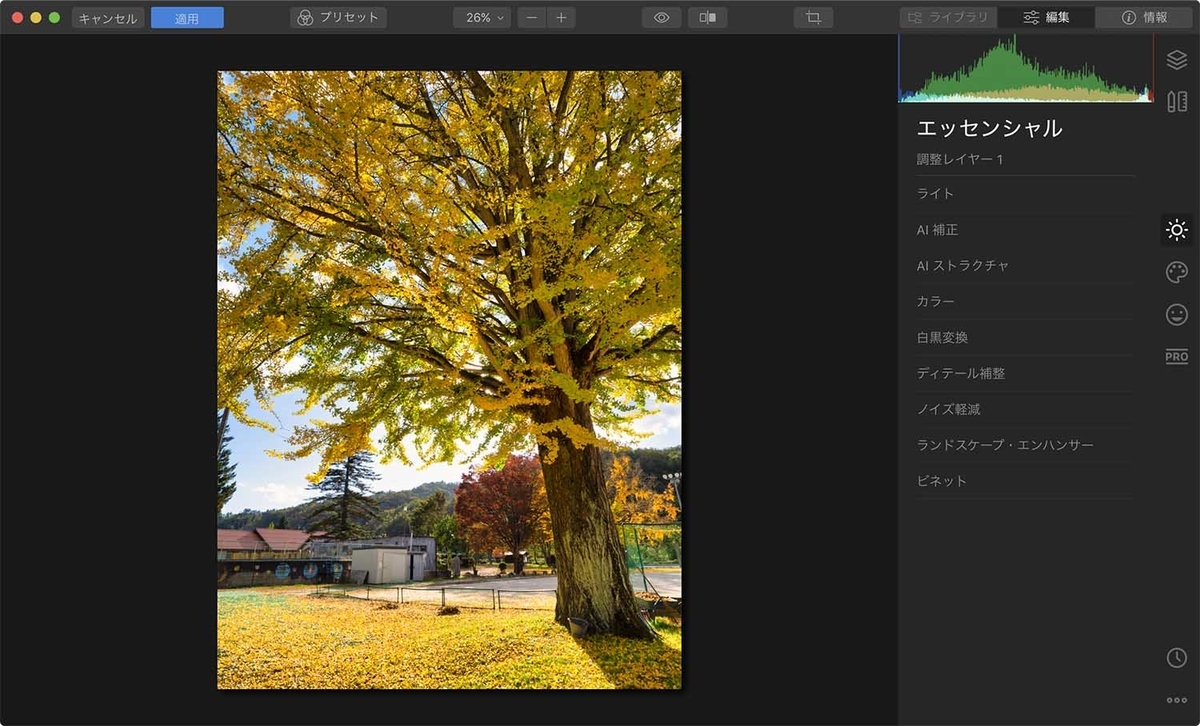The image size is (1200, 726).
Task: Open the Layers panel icon
Action: [x=1177, y=60]
